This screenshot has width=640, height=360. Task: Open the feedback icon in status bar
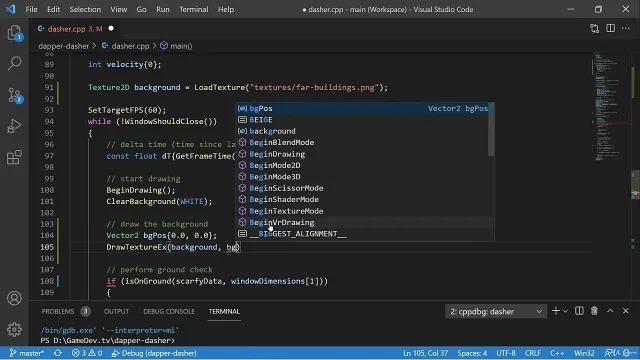coord(611,353)
